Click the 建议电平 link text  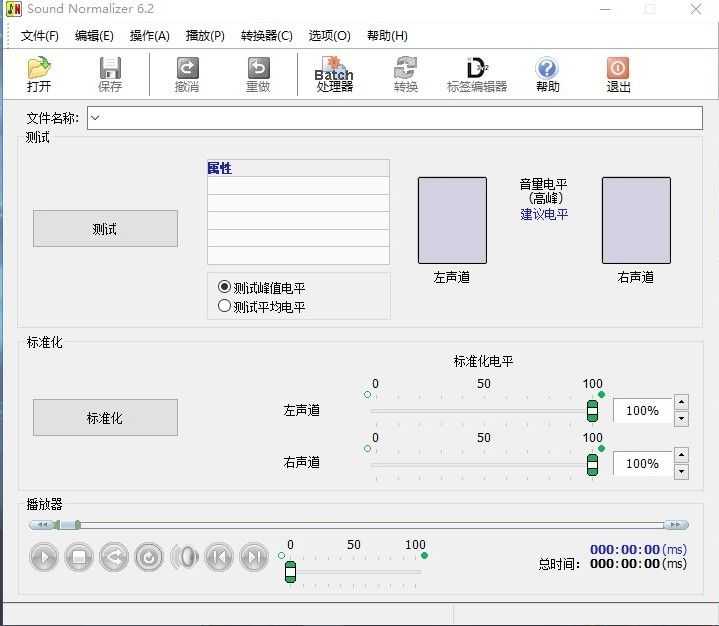coord(544,214)
